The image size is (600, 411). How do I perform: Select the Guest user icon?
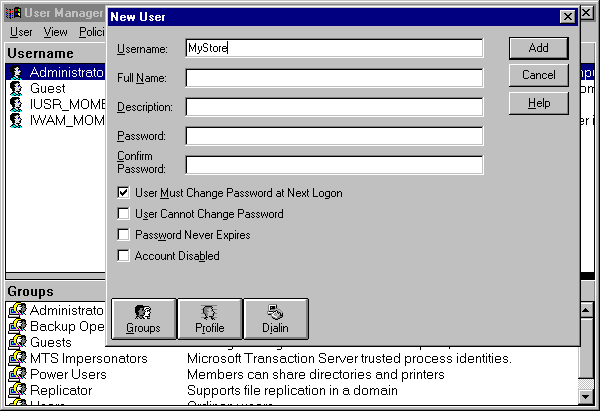[17, 89]
